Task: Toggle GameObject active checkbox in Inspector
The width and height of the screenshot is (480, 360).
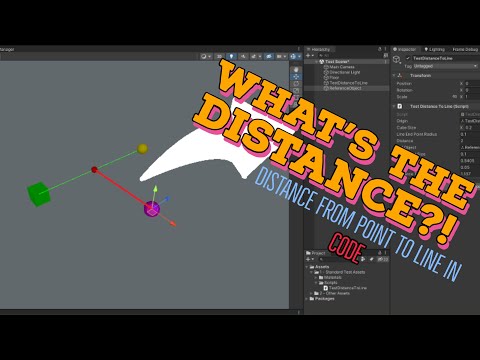Action: (408, 58)
